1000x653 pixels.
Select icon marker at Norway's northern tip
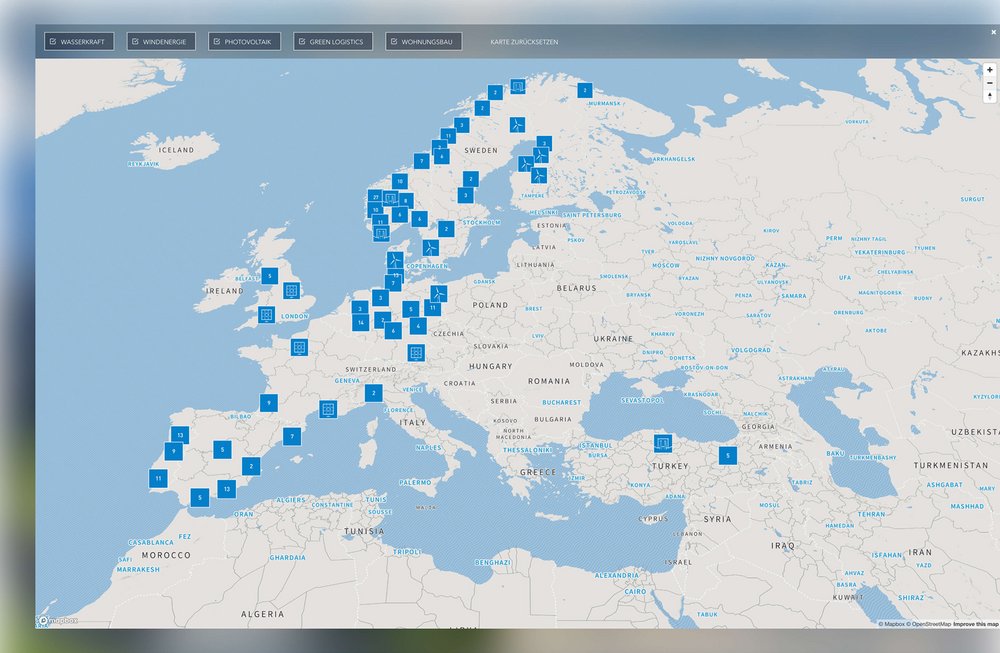pyautogui.click(x=517, y=85)
